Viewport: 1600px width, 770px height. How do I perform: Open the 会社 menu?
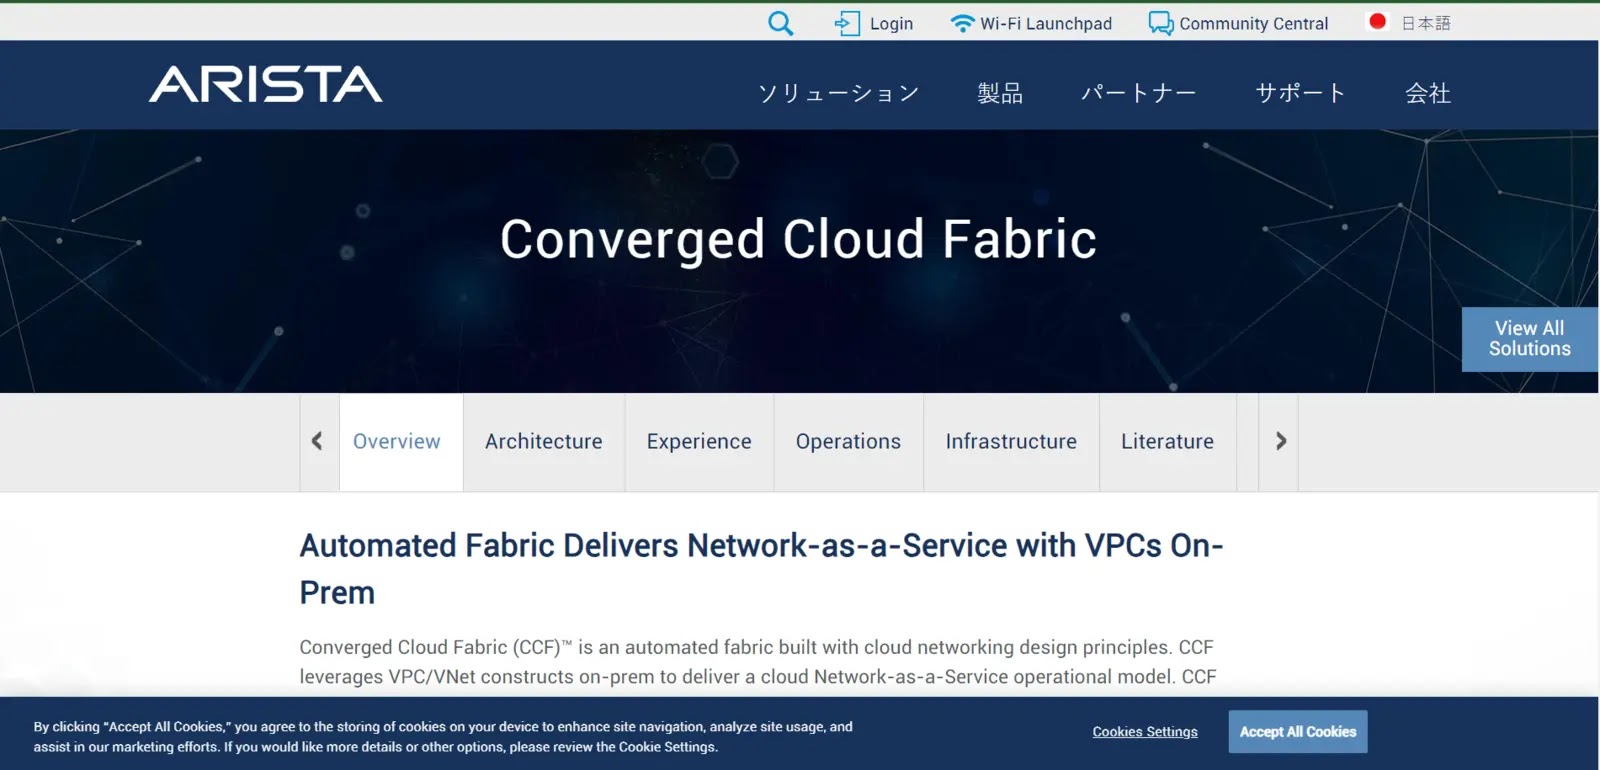[1428, 93]
